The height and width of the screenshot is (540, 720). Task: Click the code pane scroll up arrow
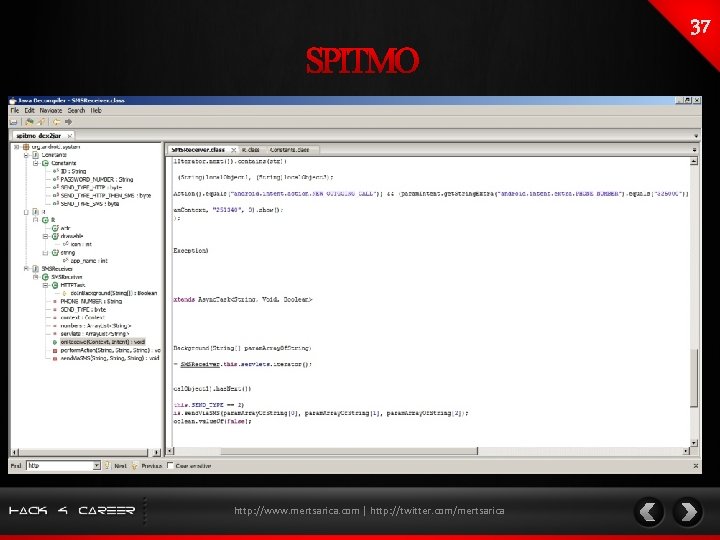point(694,161)
